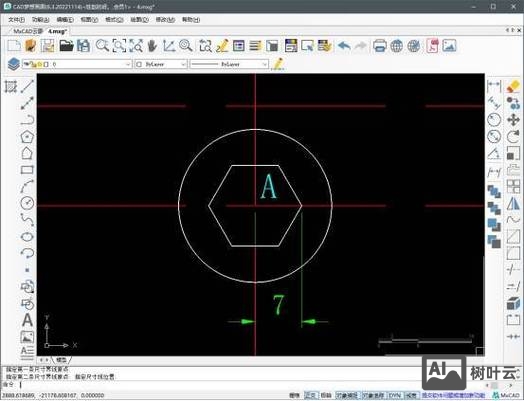Image resolution: width=524 pixels, height=401 pixels.
Task: Open the Edit (E) menu
Action: tap(65, 20)
